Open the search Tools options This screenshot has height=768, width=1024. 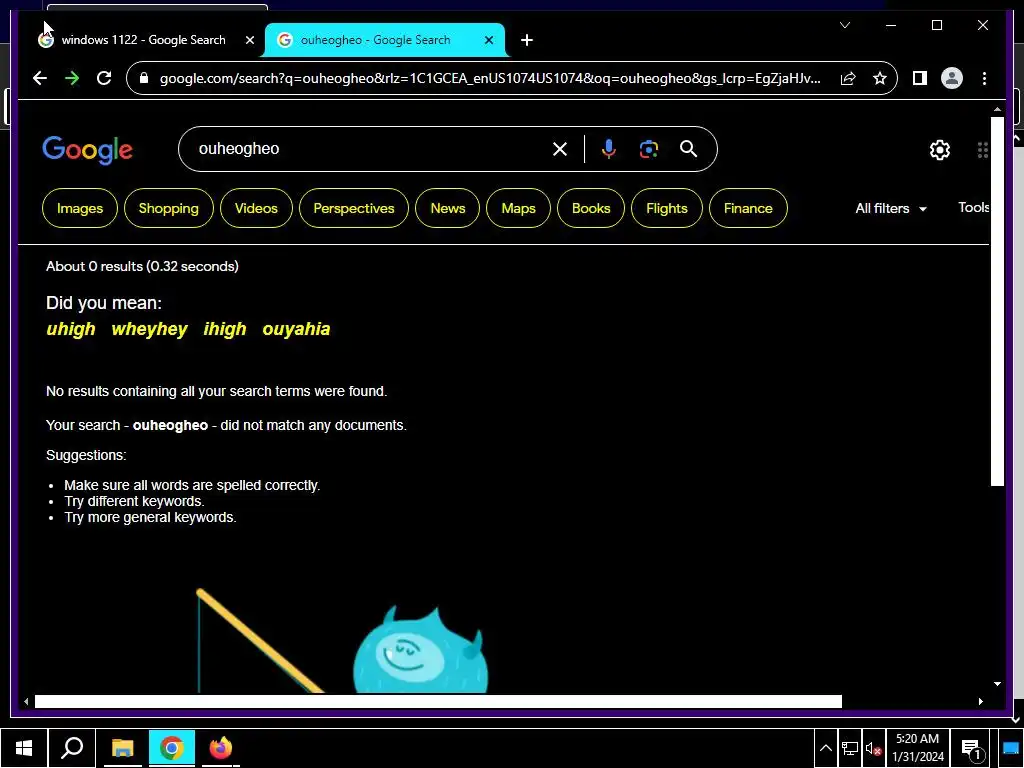point(973,208)
